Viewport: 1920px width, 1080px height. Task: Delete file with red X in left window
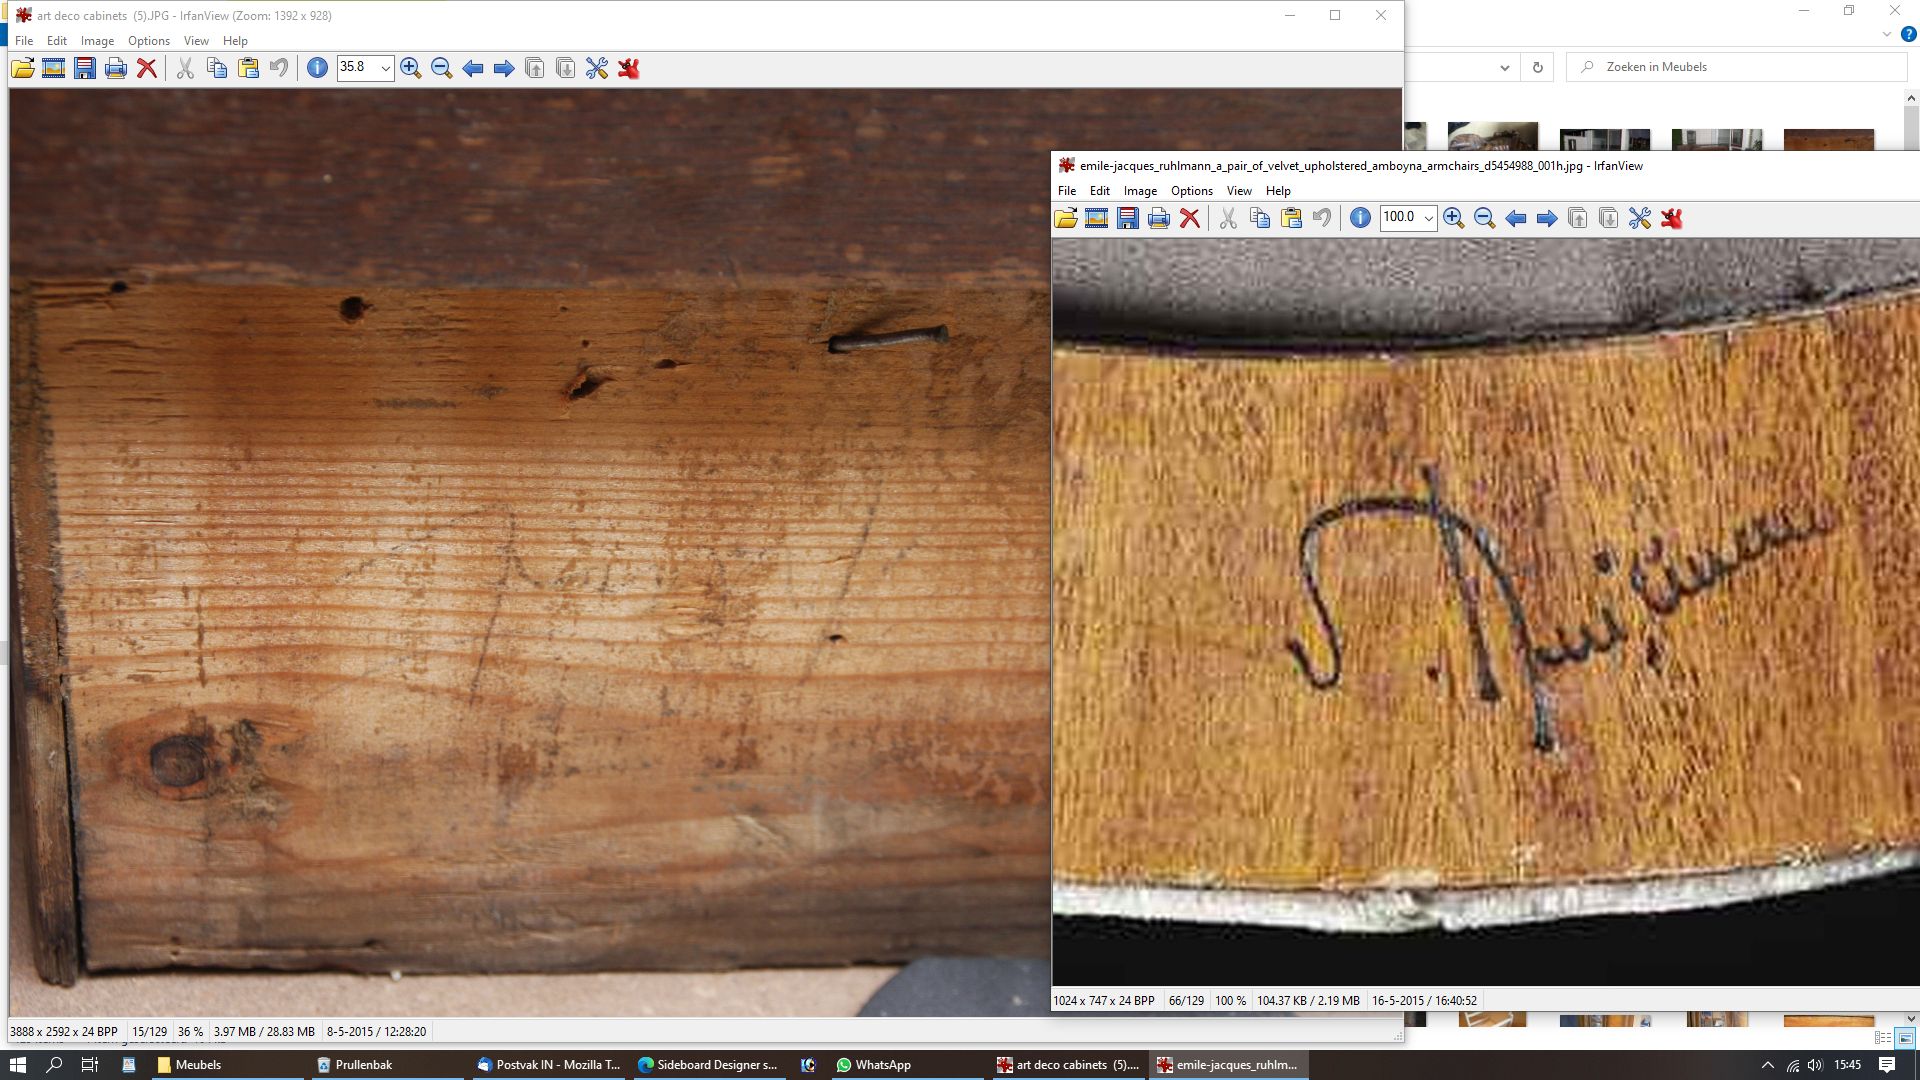147,68
